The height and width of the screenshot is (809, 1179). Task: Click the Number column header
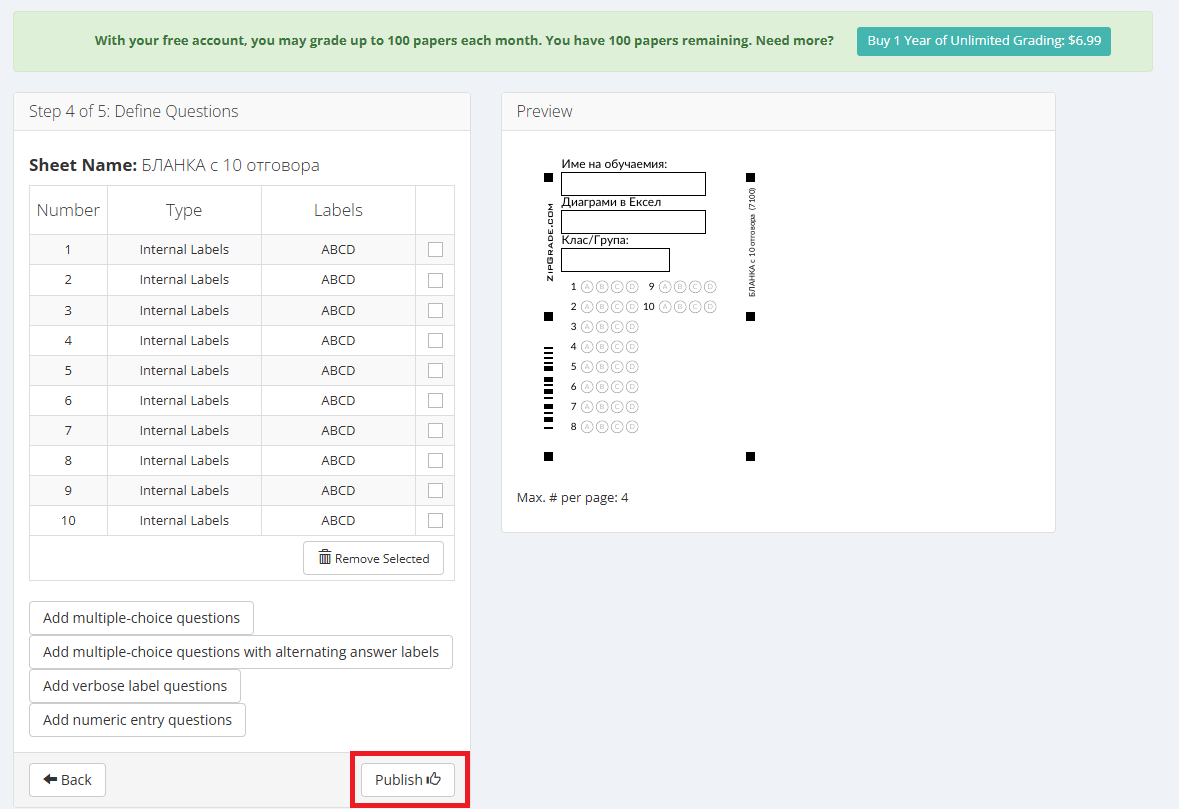68,210
